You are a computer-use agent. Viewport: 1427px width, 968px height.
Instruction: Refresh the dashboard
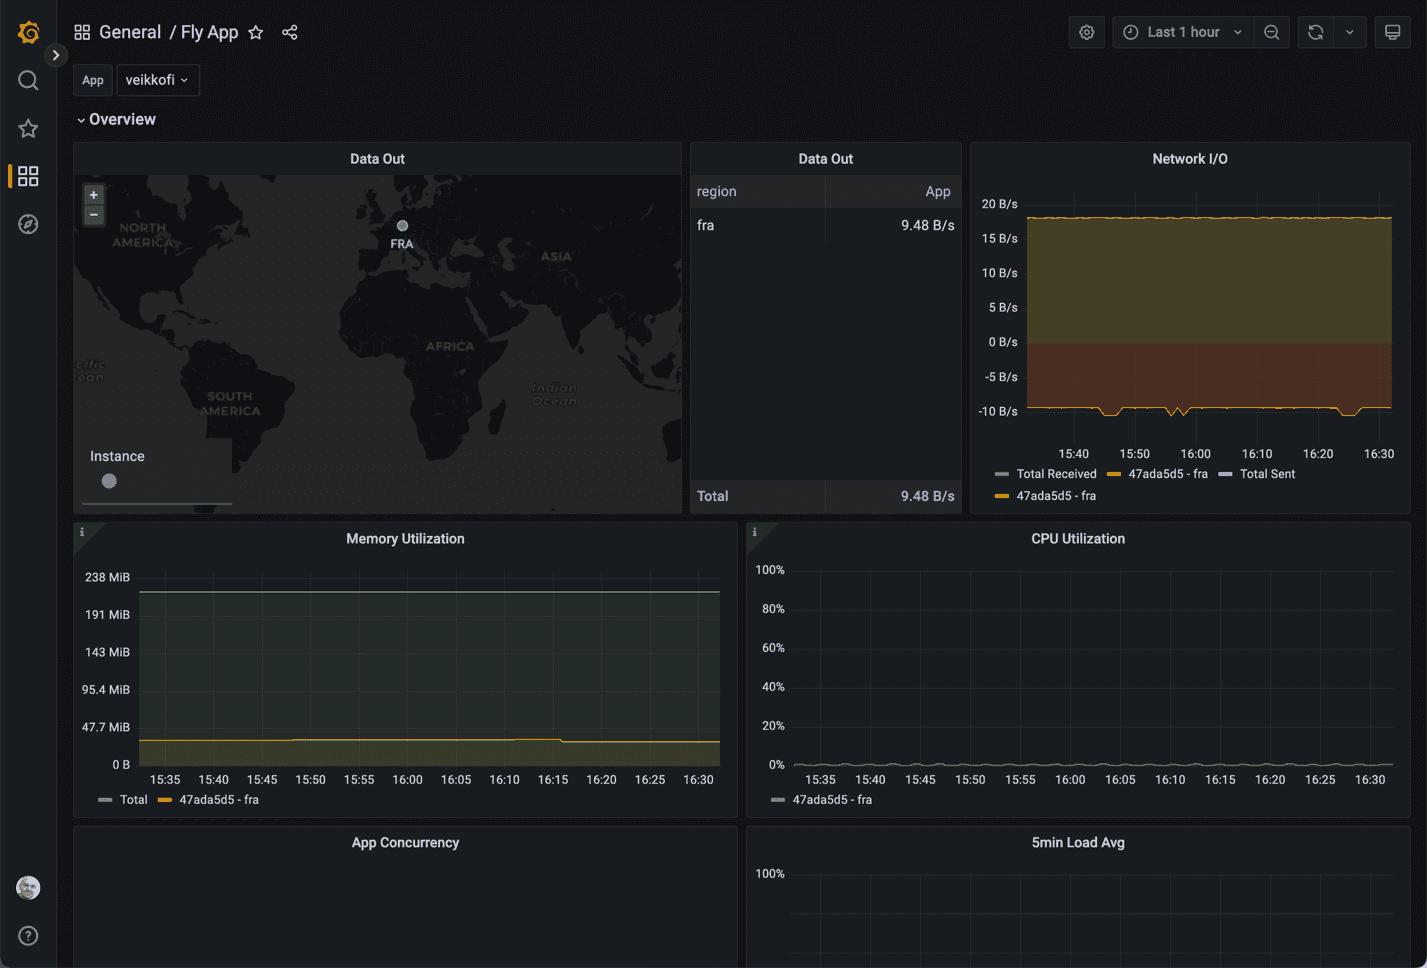tap(1316, 33)
